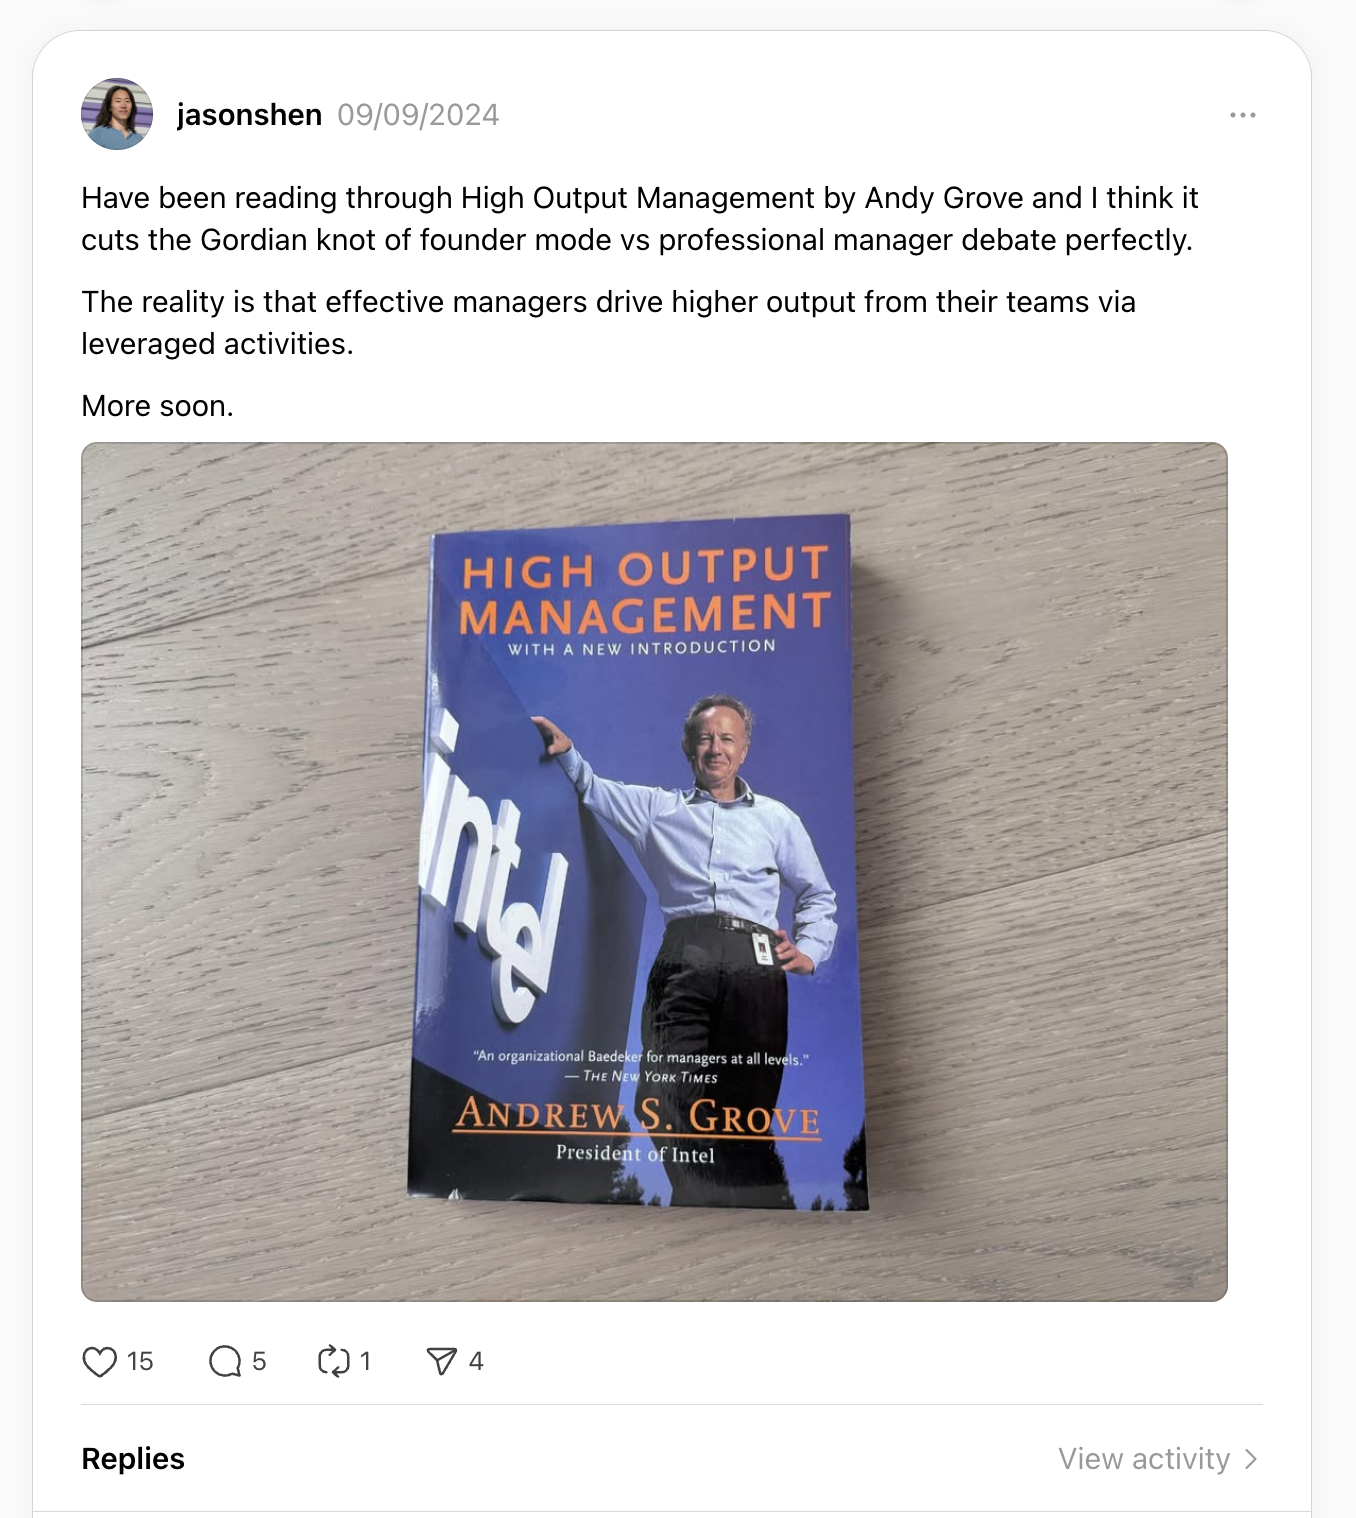Click jasonshen's profile avatar
This screenshot has height=1518, width=1356.
pyautogui.click(x=117, y=114)
